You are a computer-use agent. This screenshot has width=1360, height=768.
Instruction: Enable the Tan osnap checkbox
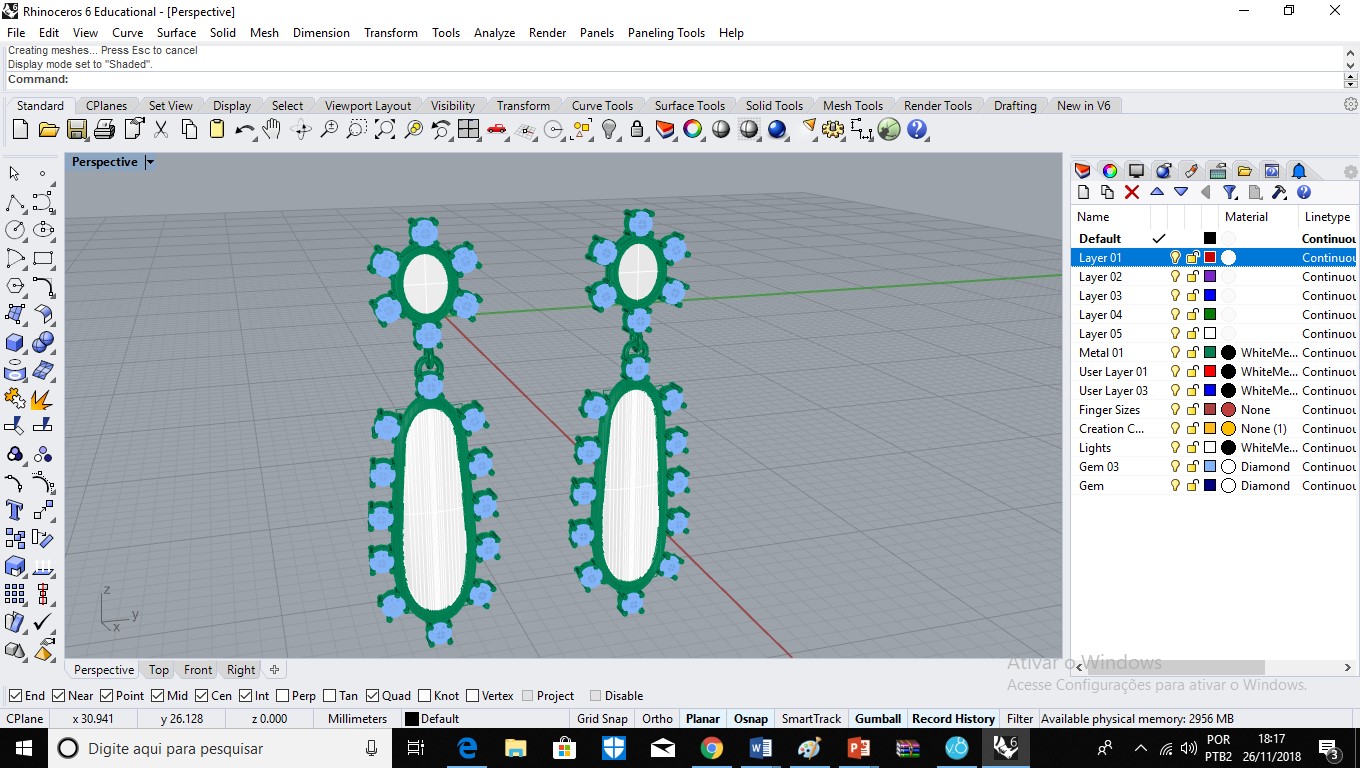tap(329, 696)
